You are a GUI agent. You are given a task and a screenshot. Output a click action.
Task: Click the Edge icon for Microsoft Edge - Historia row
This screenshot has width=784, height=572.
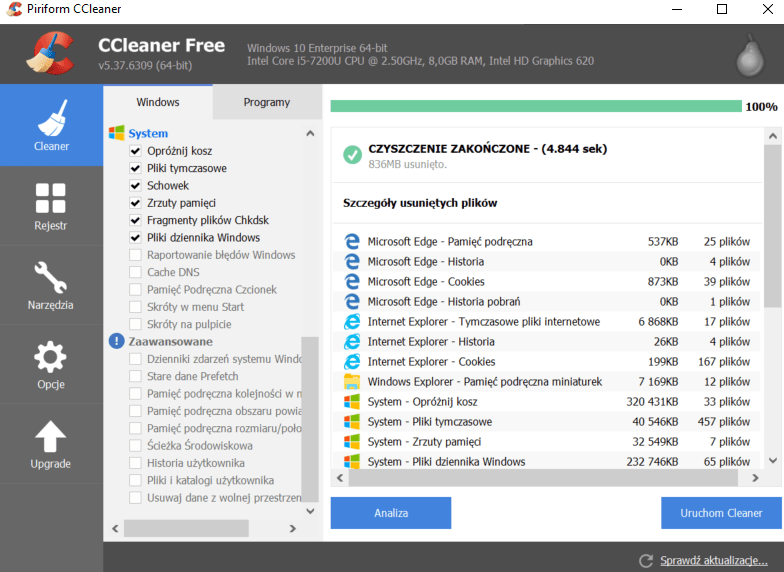point(352,262)
